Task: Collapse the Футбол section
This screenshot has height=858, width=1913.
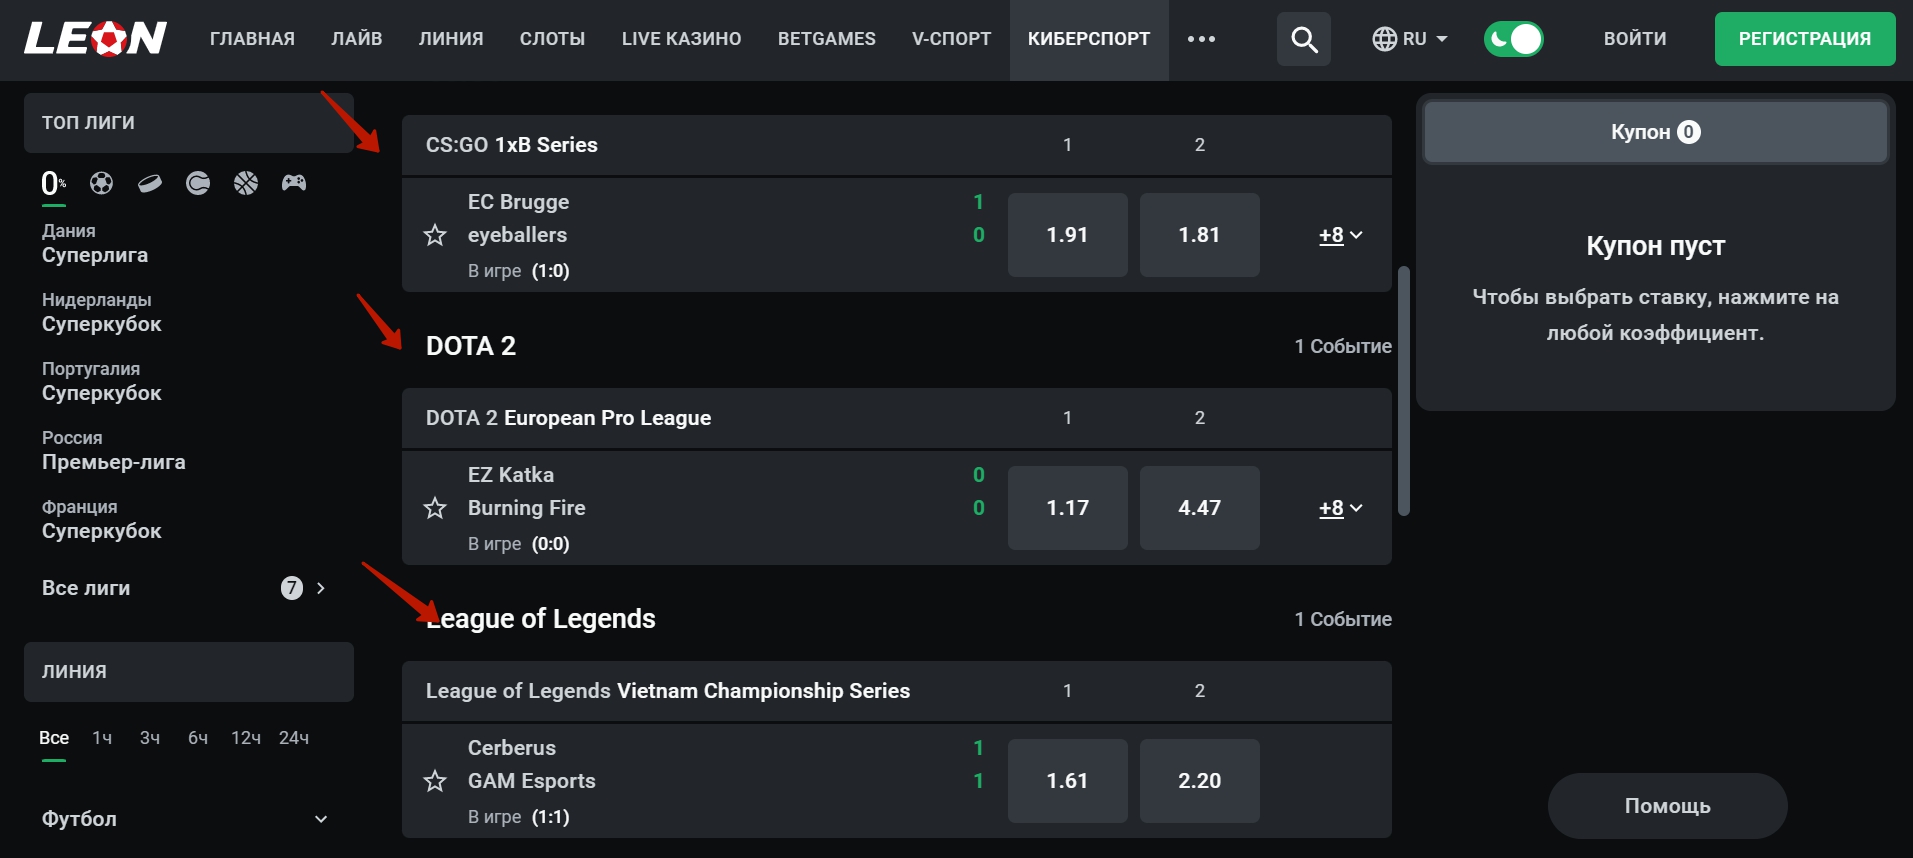Action: pos(320,818)
